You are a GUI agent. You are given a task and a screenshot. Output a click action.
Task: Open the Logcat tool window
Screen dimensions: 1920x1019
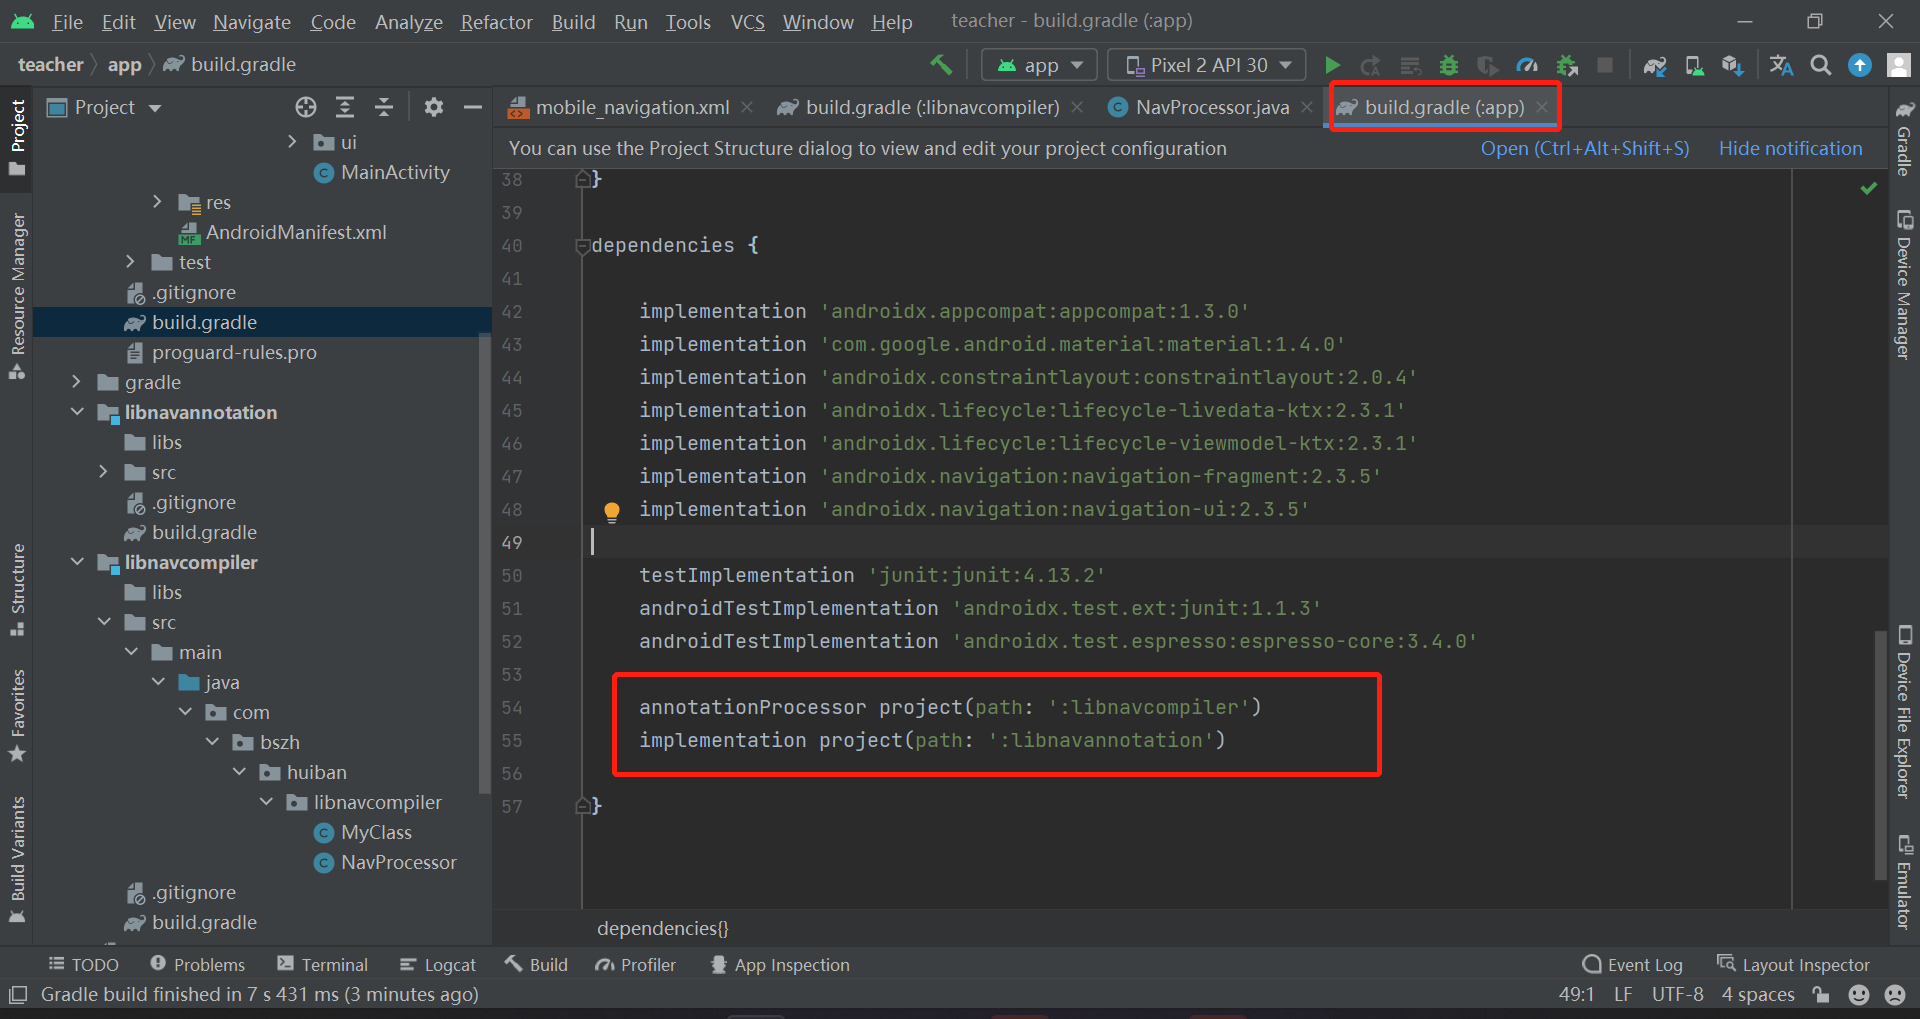point(438,965)
